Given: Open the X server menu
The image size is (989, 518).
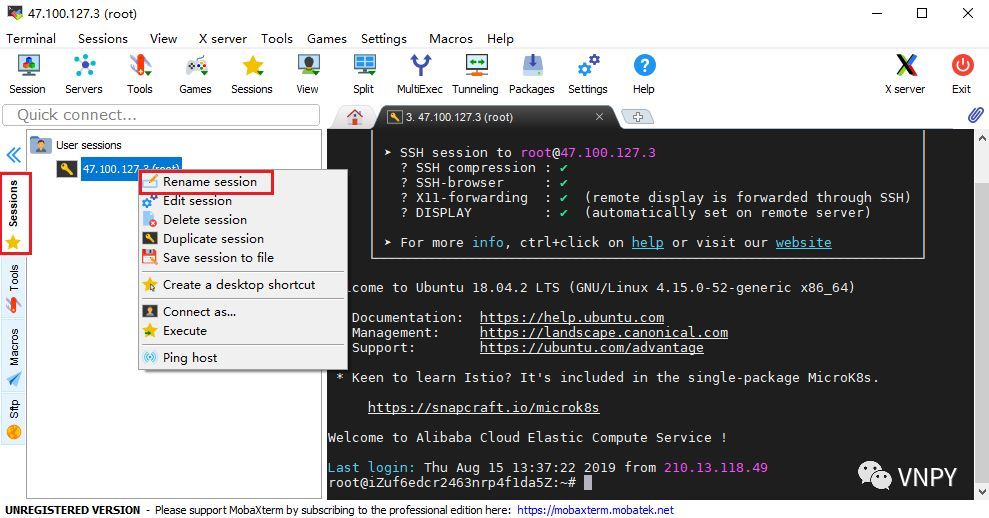Looking at the screenshot, I should click(x=223, y=38).
